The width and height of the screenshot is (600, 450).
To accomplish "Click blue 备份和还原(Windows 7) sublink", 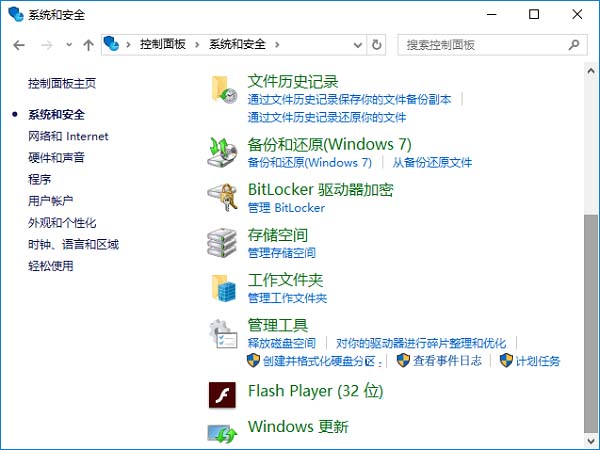I will point(310,162).
